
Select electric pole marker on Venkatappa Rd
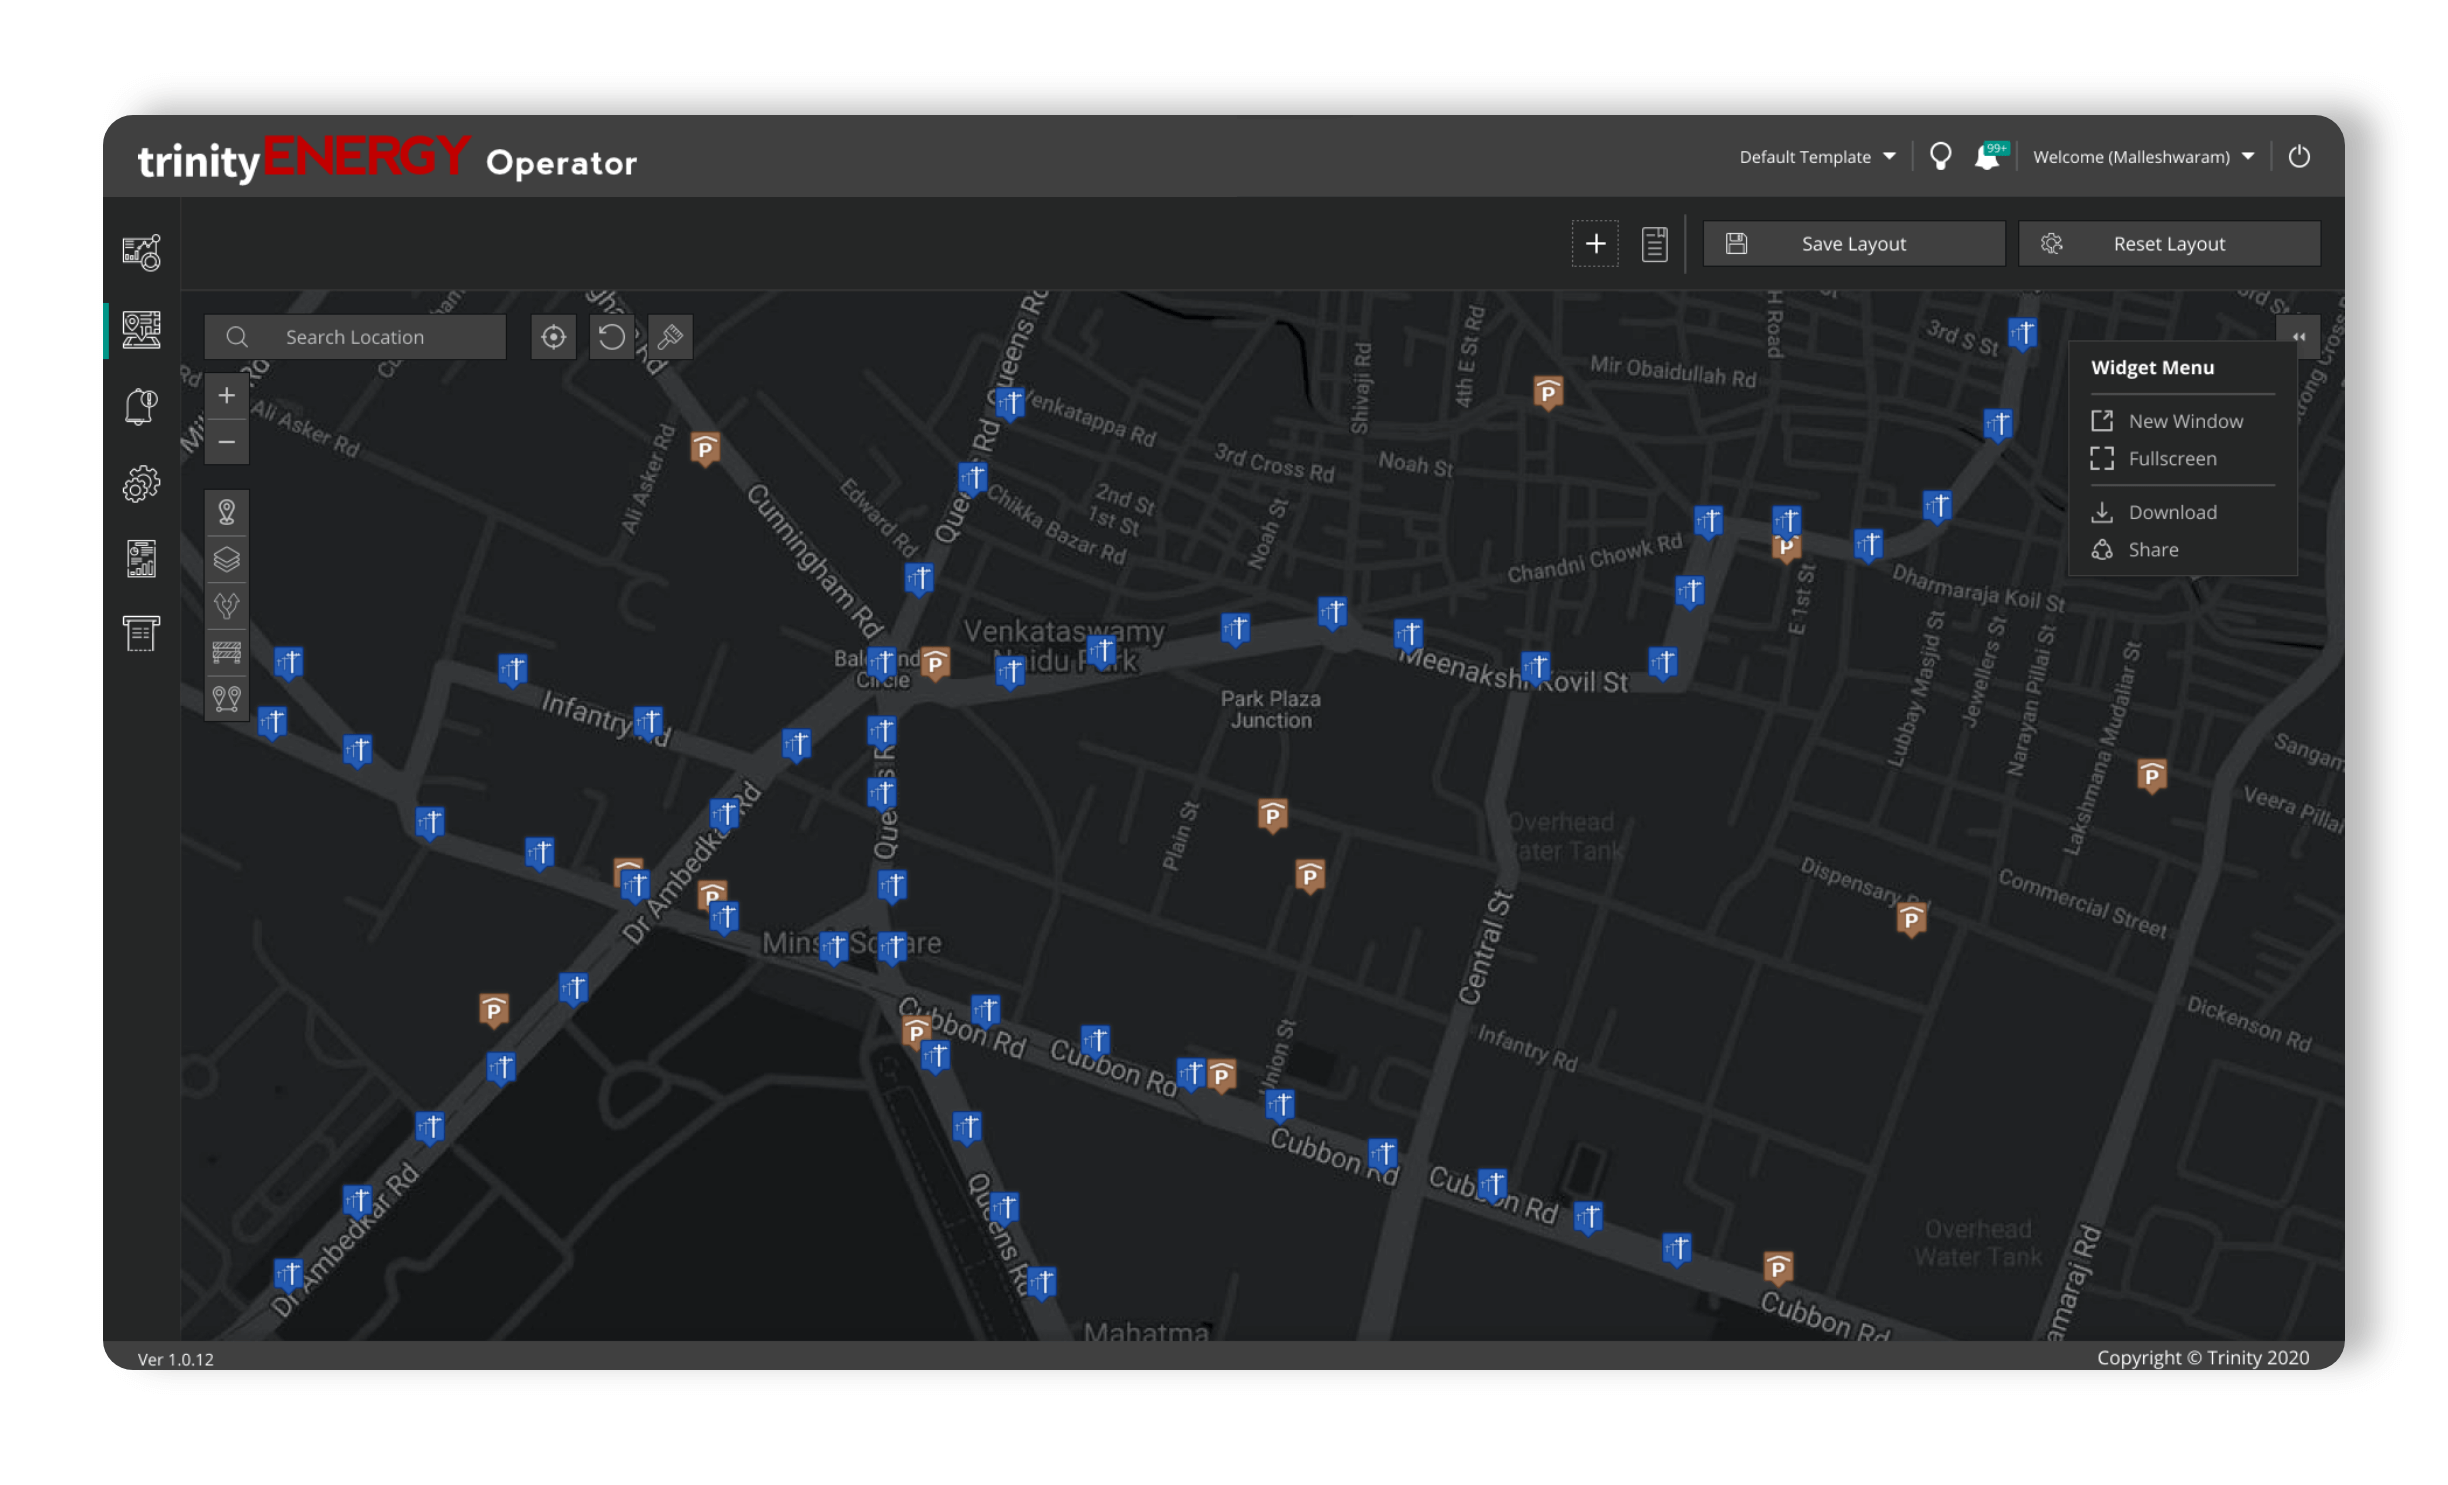pyautogui.click(x=1009, y=403)
